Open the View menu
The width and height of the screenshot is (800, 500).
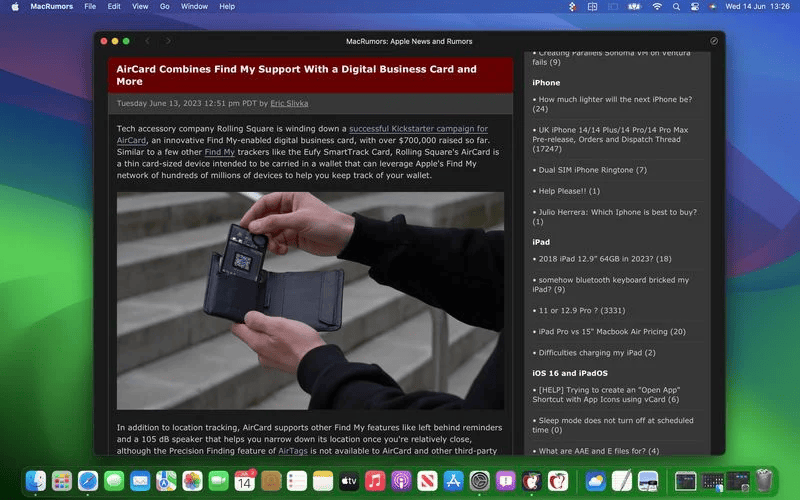pyautogui.click(x=140, y=6)
